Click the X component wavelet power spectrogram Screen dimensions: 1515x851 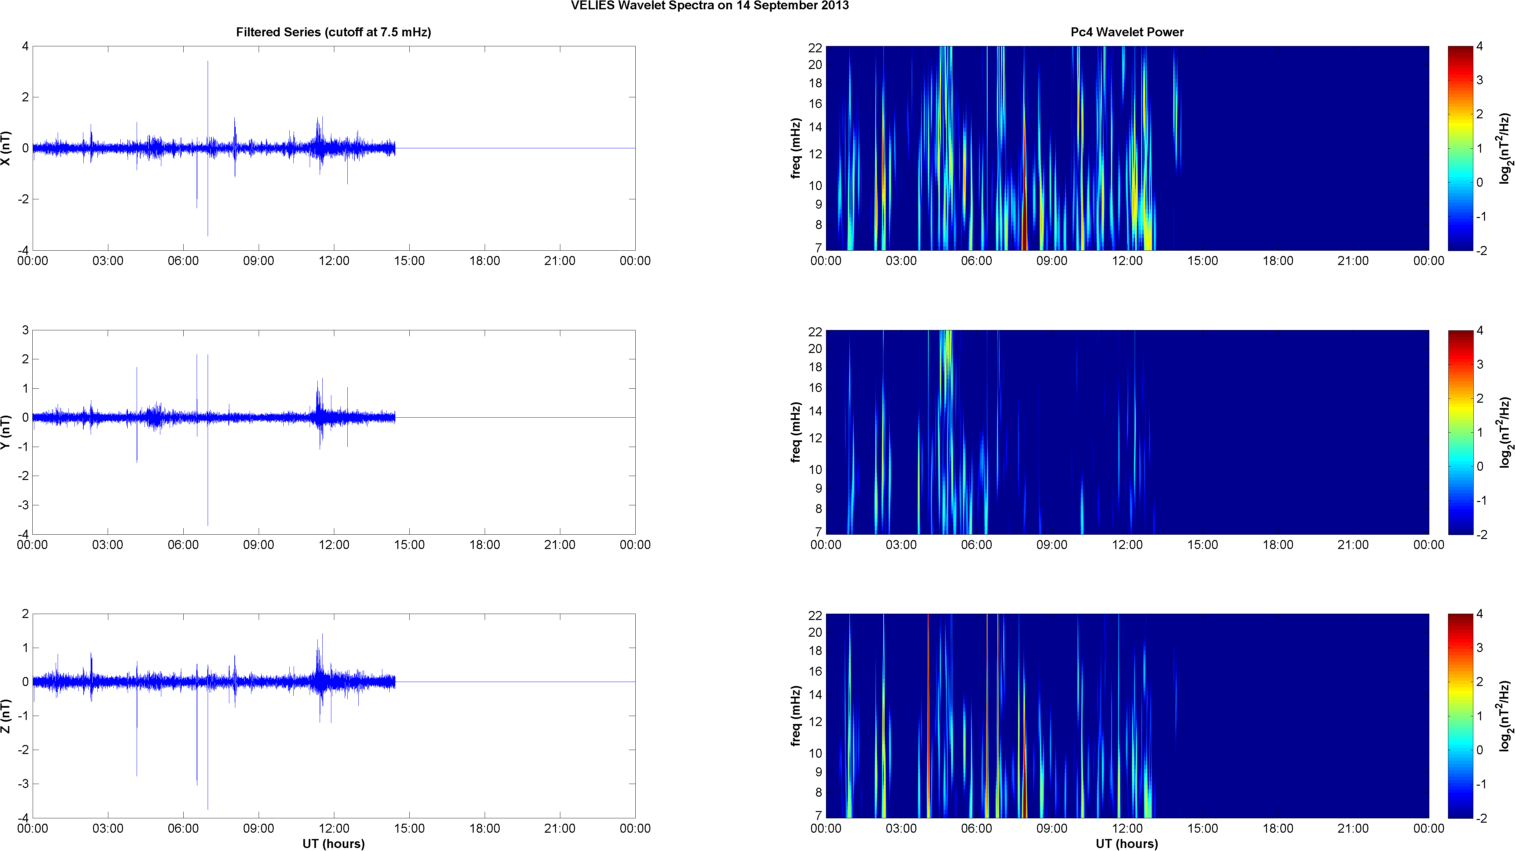click(1126, 148)
